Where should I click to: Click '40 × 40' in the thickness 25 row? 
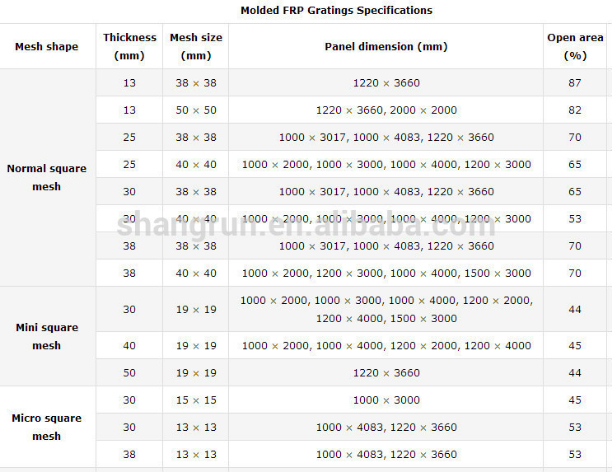(196, 164)
